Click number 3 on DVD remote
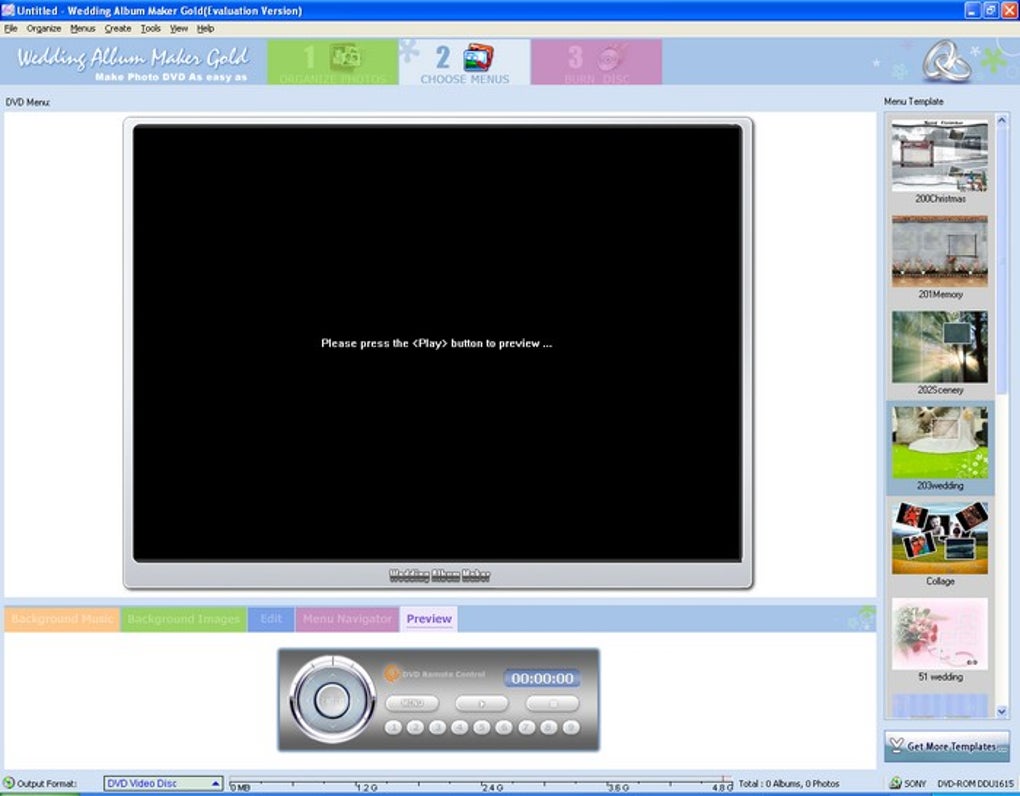The image size is (1020, 796). coord(437,728)
